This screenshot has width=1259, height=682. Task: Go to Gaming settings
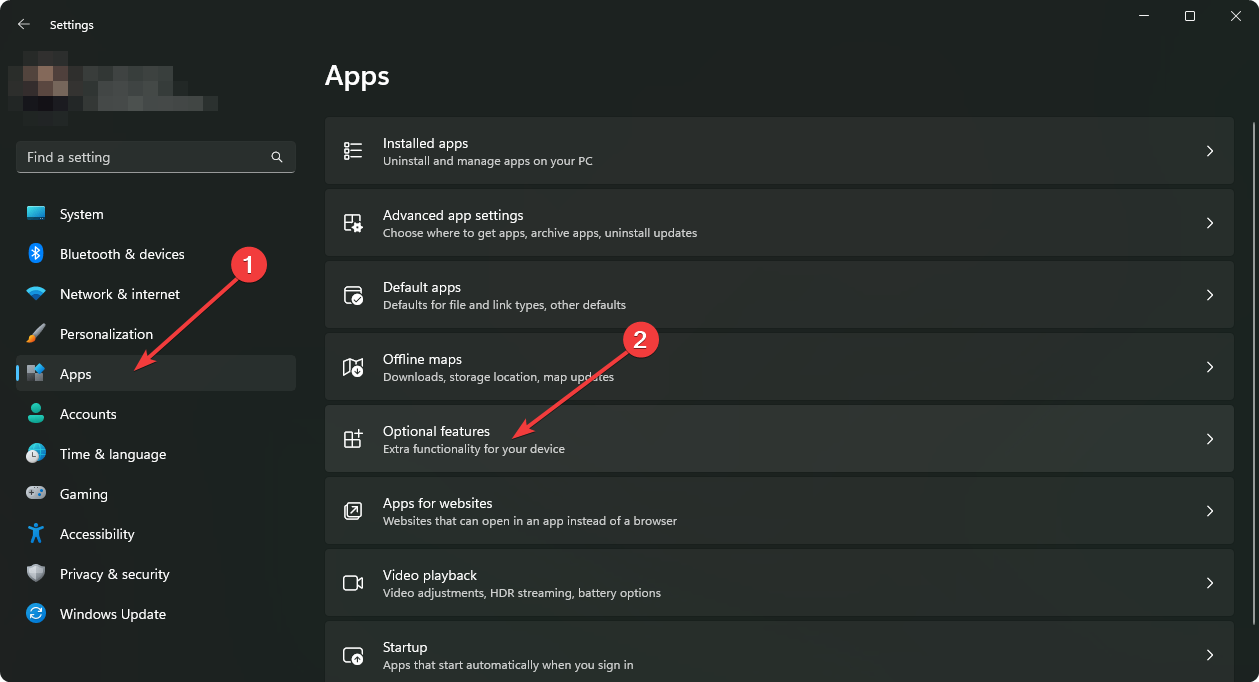[x=156, y=494]
